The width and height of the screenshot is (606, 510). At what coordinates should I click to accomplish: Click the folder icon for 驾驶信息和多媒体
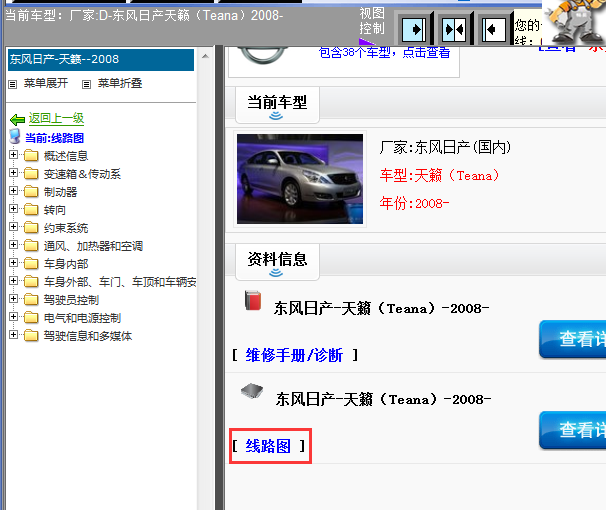tap(31, 336)
